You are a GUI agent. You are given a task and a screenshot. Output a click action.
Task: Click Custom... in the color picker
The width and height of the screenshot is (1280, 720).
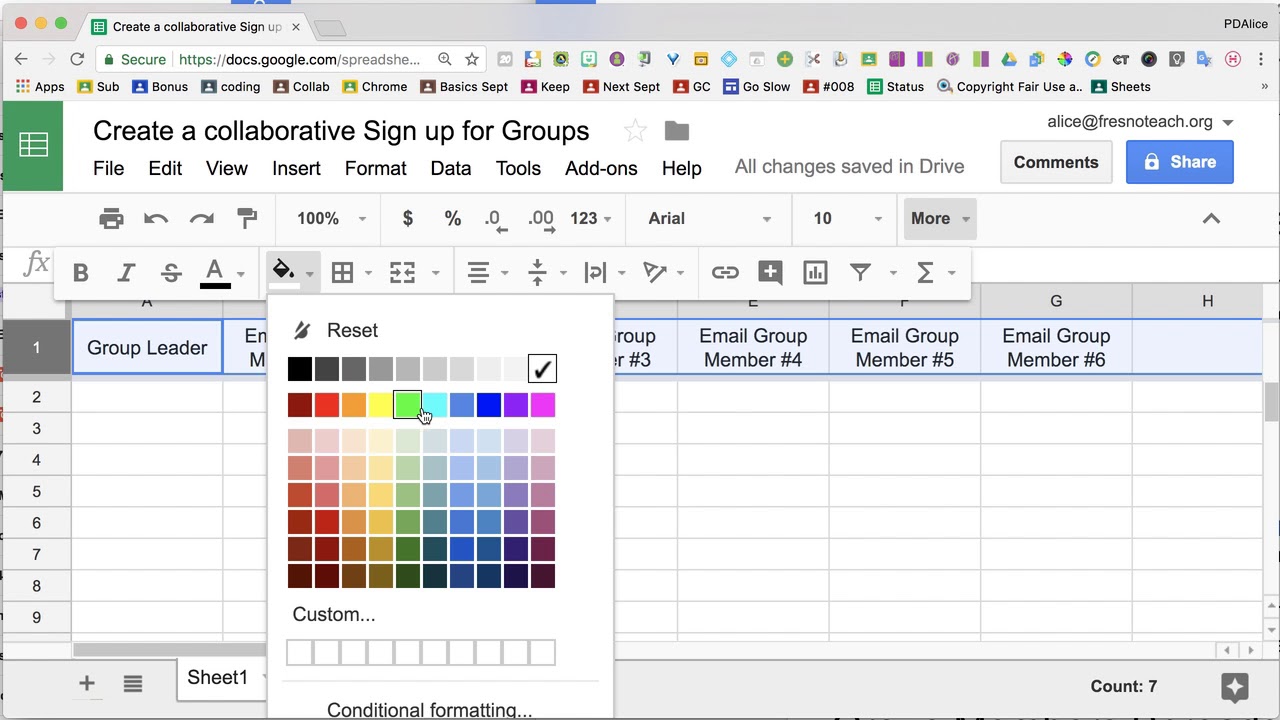click(x=334, y=614)
